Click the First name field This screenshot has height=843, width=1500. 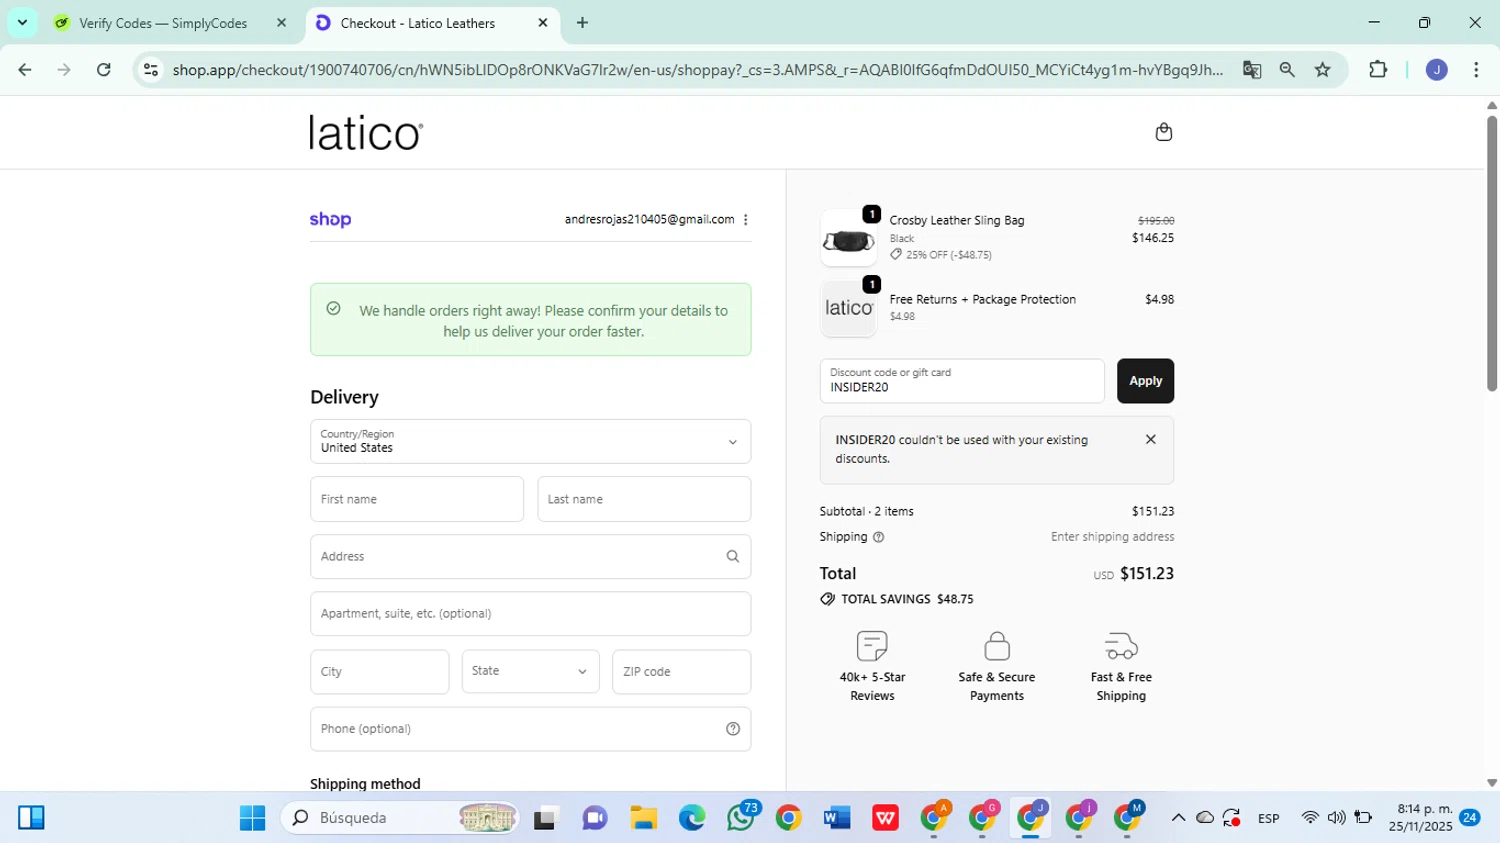[x=417, y=499]
